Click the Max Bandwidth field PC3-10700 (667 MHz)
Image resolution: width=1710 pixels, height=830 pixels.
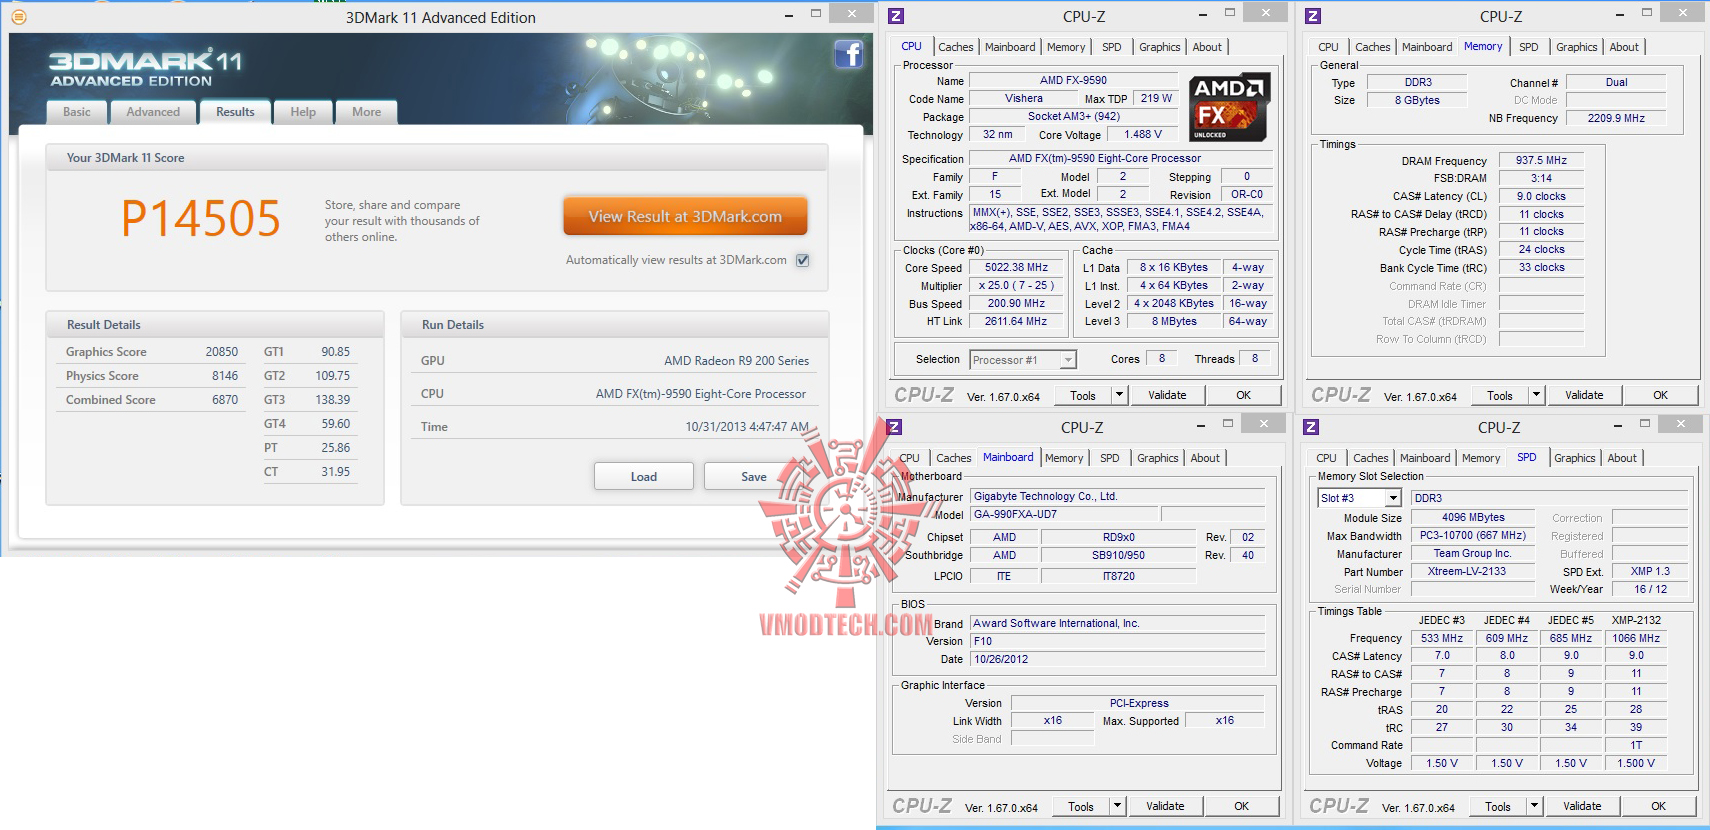1473,535
